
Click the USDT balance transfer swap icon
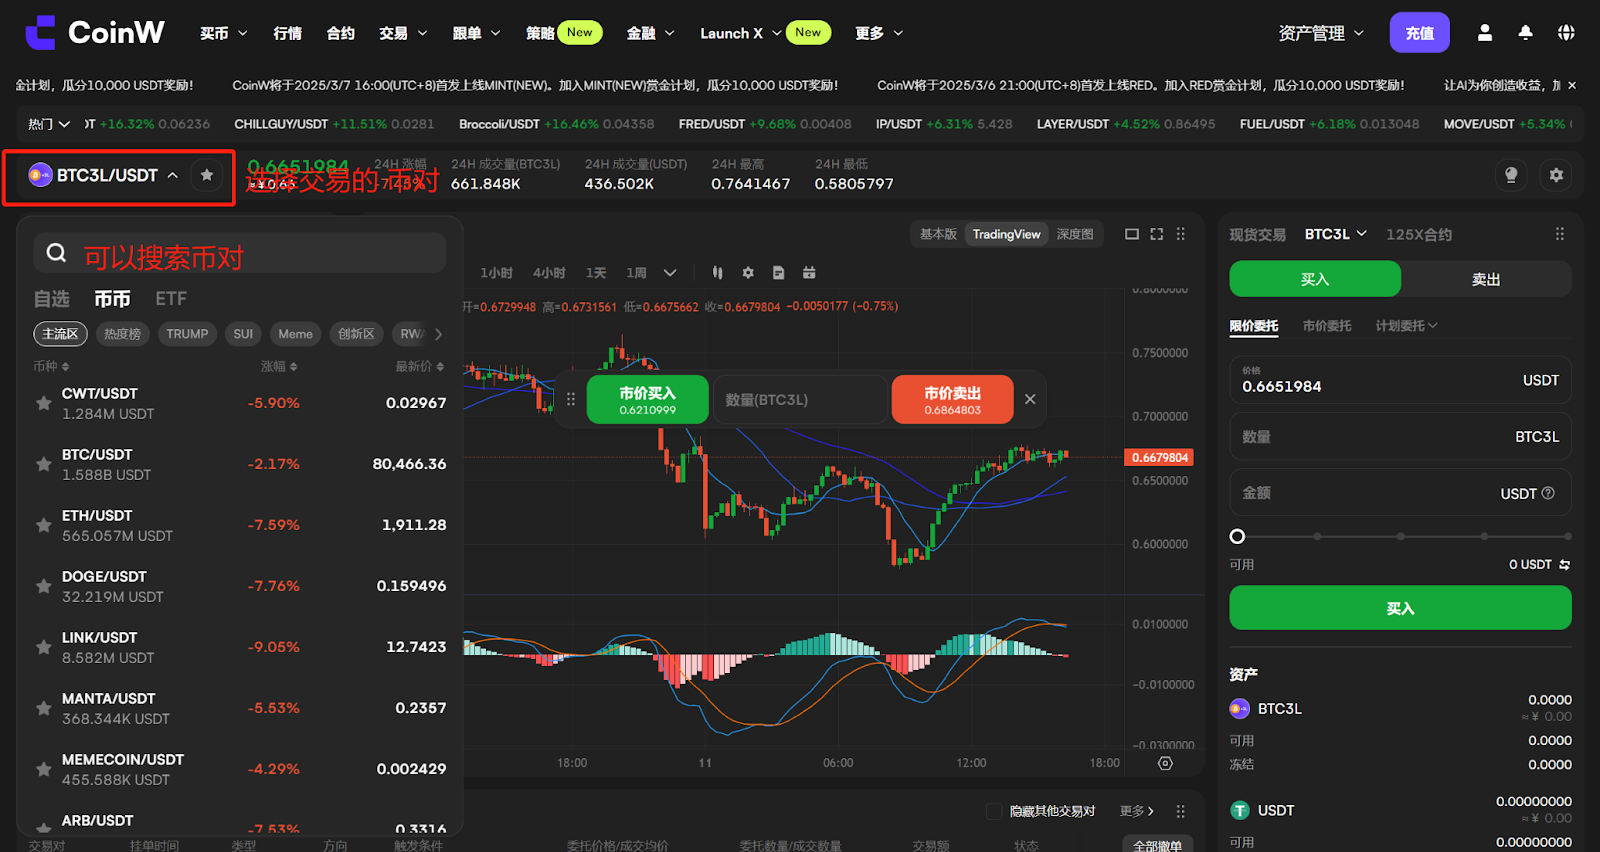(1565, 565)
